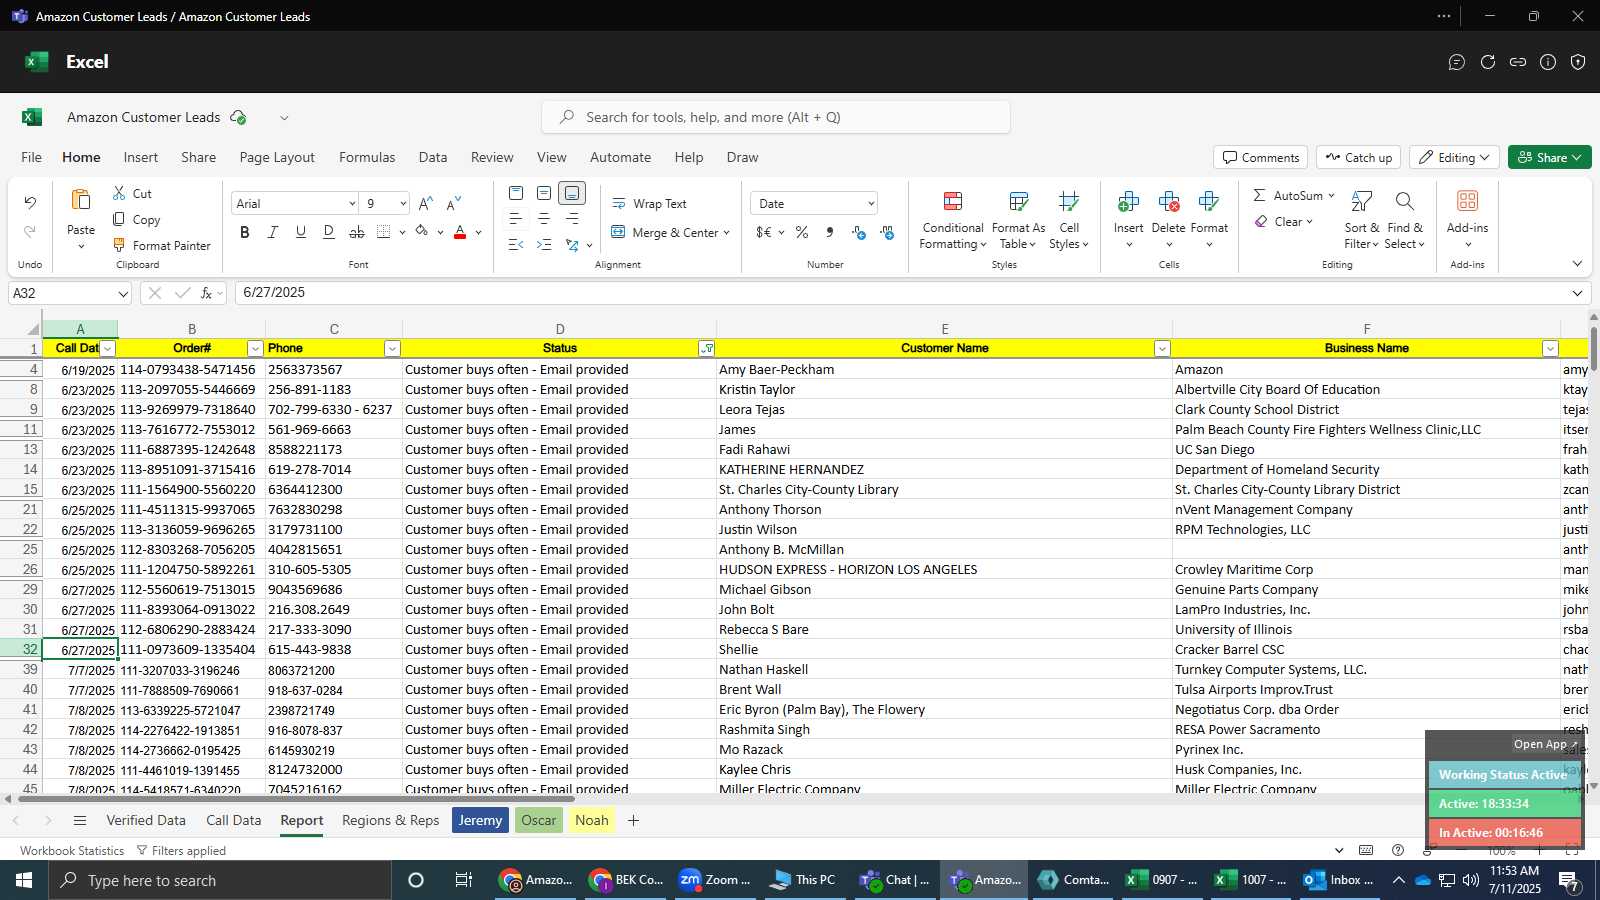The height and width of the screenshot is (900, 1600).
Task: Click the increase decimal icon
Action: (859, 232)
